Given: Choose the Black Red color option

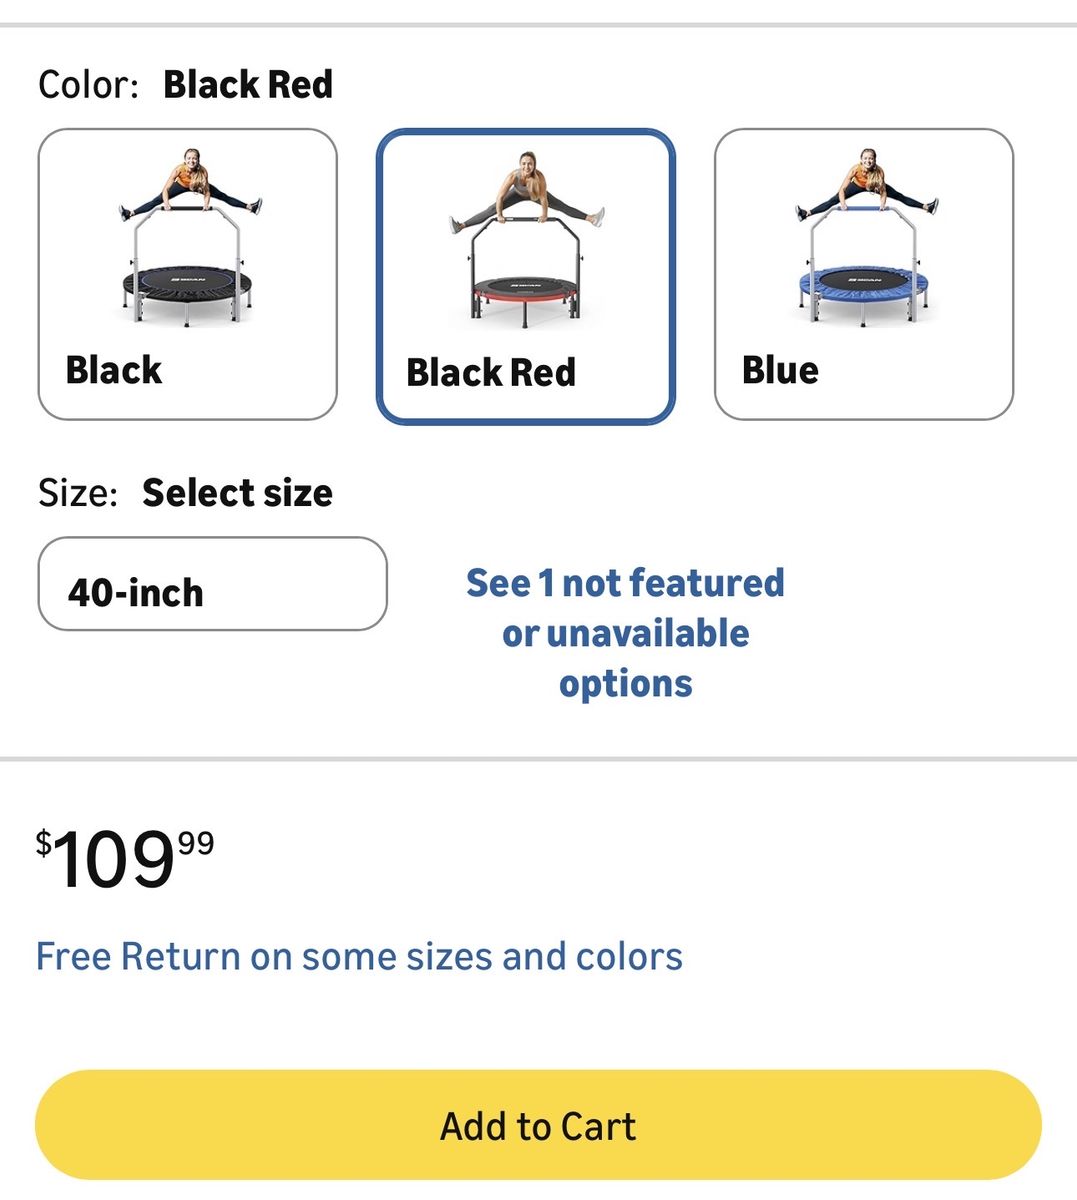Looking at the screenshot, I should 525,276.
